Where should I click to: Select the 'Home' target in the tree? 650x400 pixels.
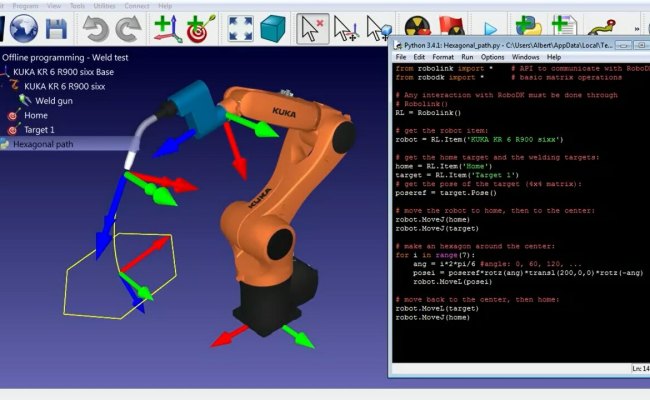pyautogui.click(x=36, y=115)
